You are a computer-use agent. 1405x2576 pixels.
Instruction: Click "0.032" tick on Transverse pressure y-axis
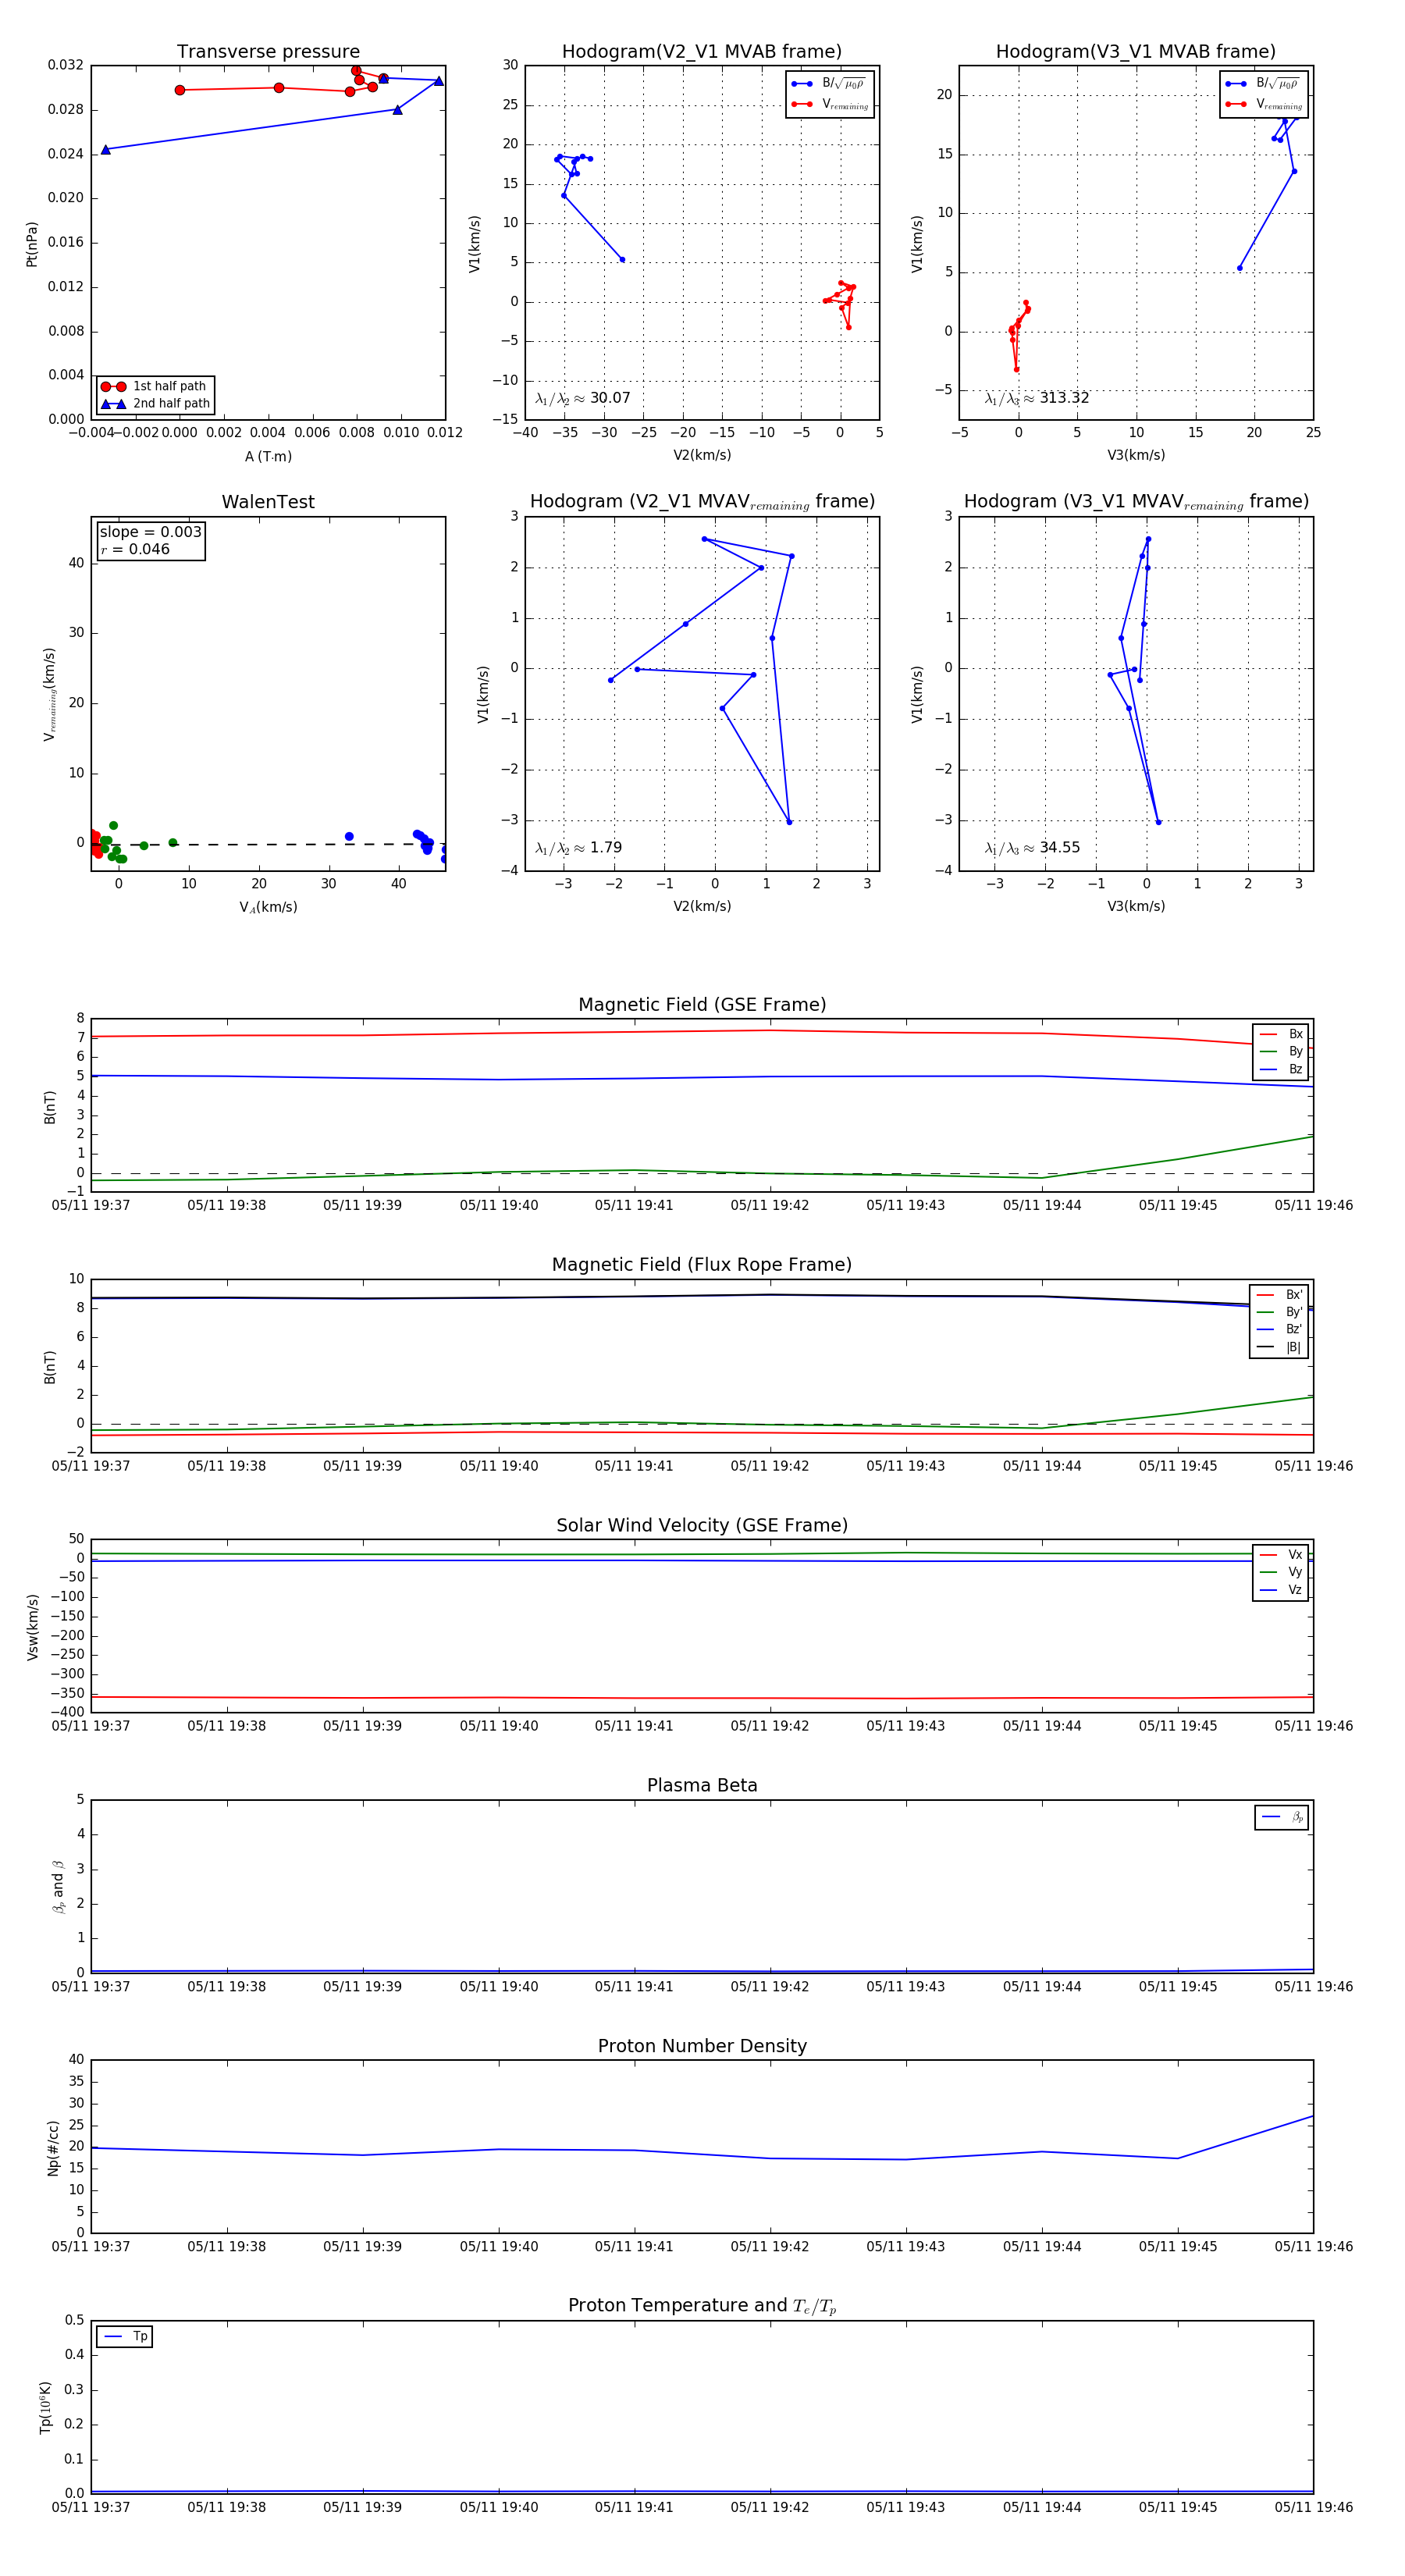tap(66, 65)
